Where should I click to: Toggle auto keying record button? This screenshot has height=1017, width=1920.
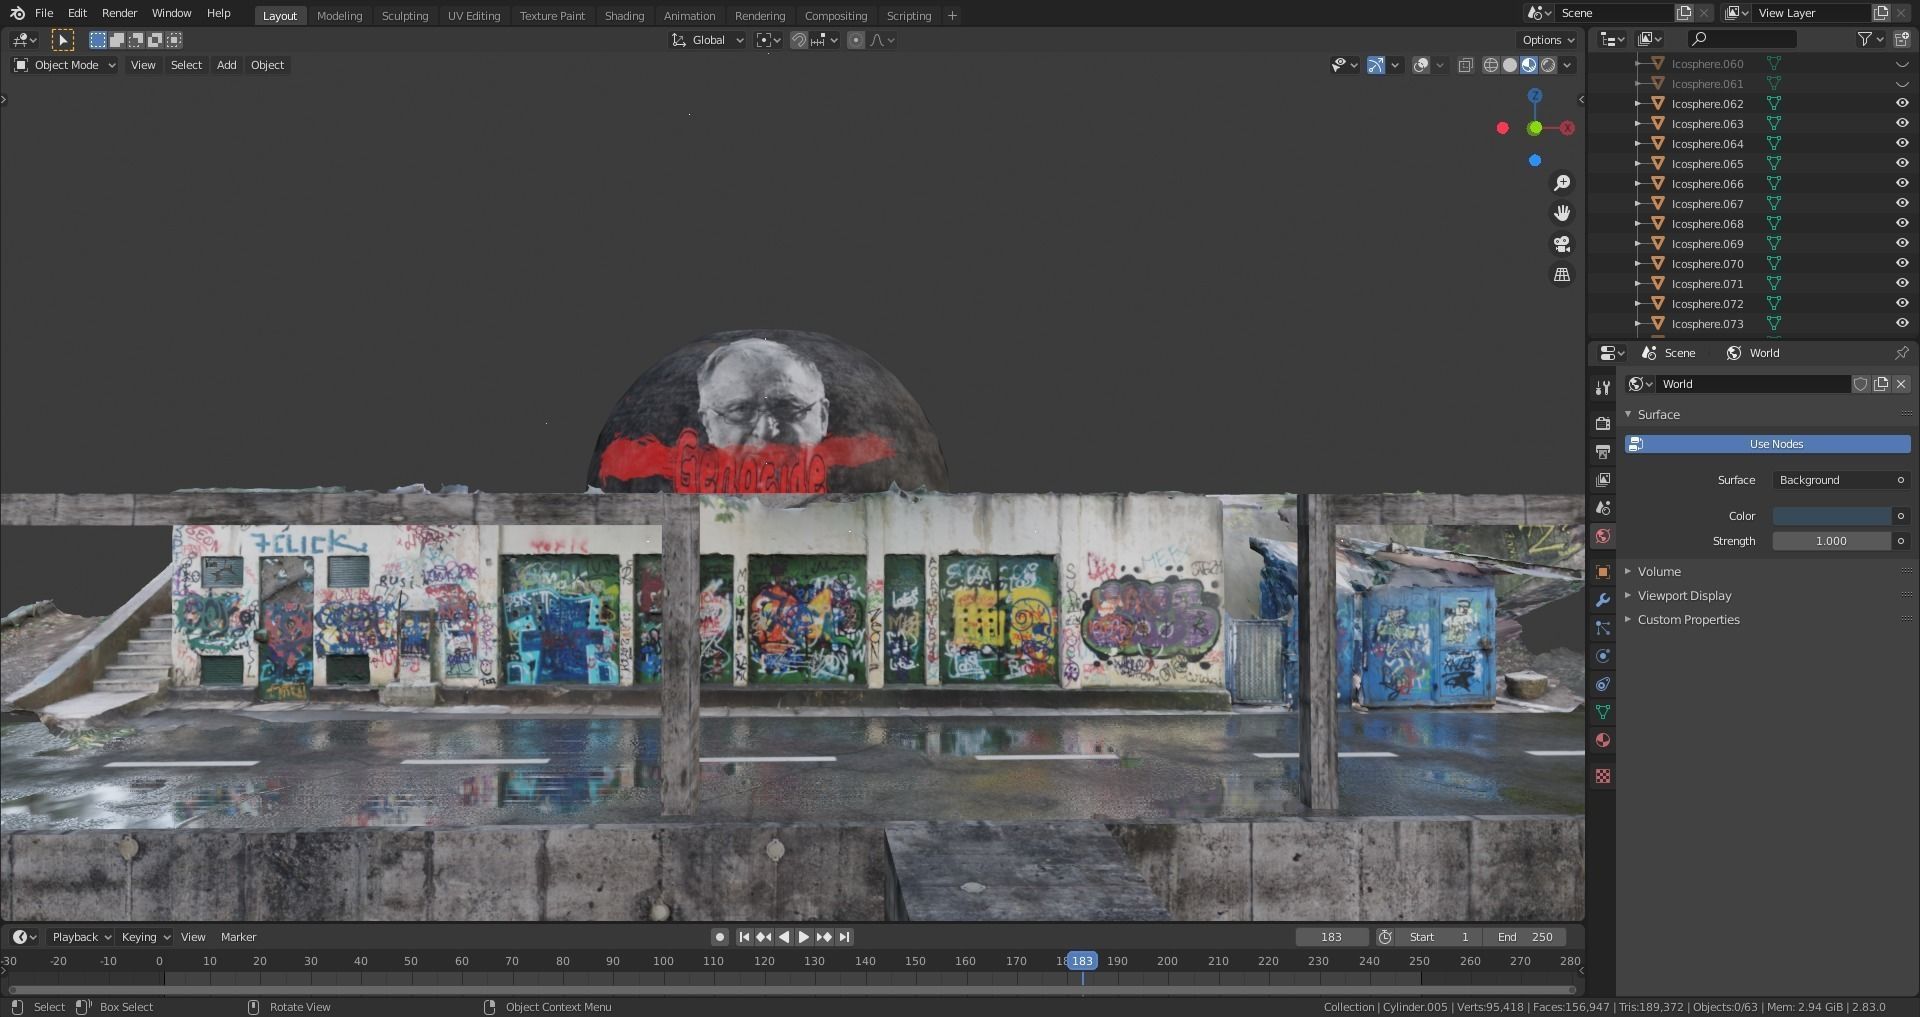click(719, 937)
